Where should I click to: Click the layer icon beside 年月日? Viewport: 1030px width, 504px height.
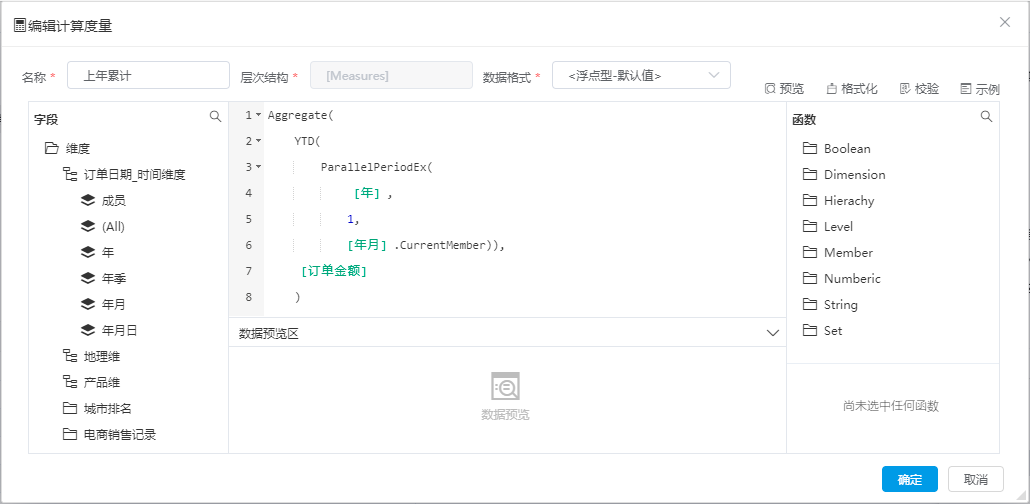tap(87, 331)
